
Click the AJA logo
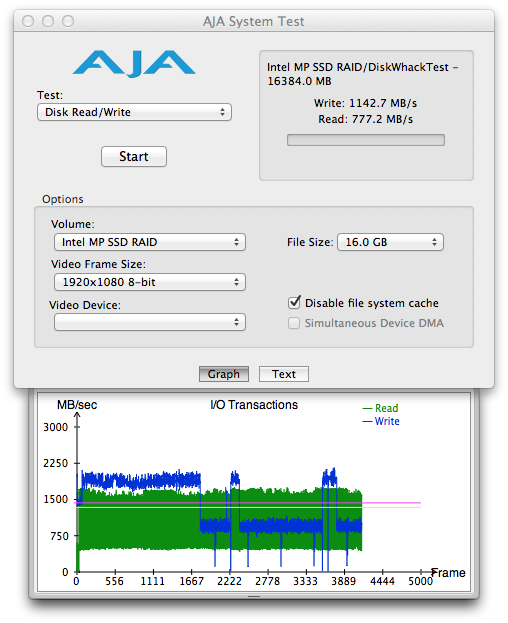coord(134,64)
